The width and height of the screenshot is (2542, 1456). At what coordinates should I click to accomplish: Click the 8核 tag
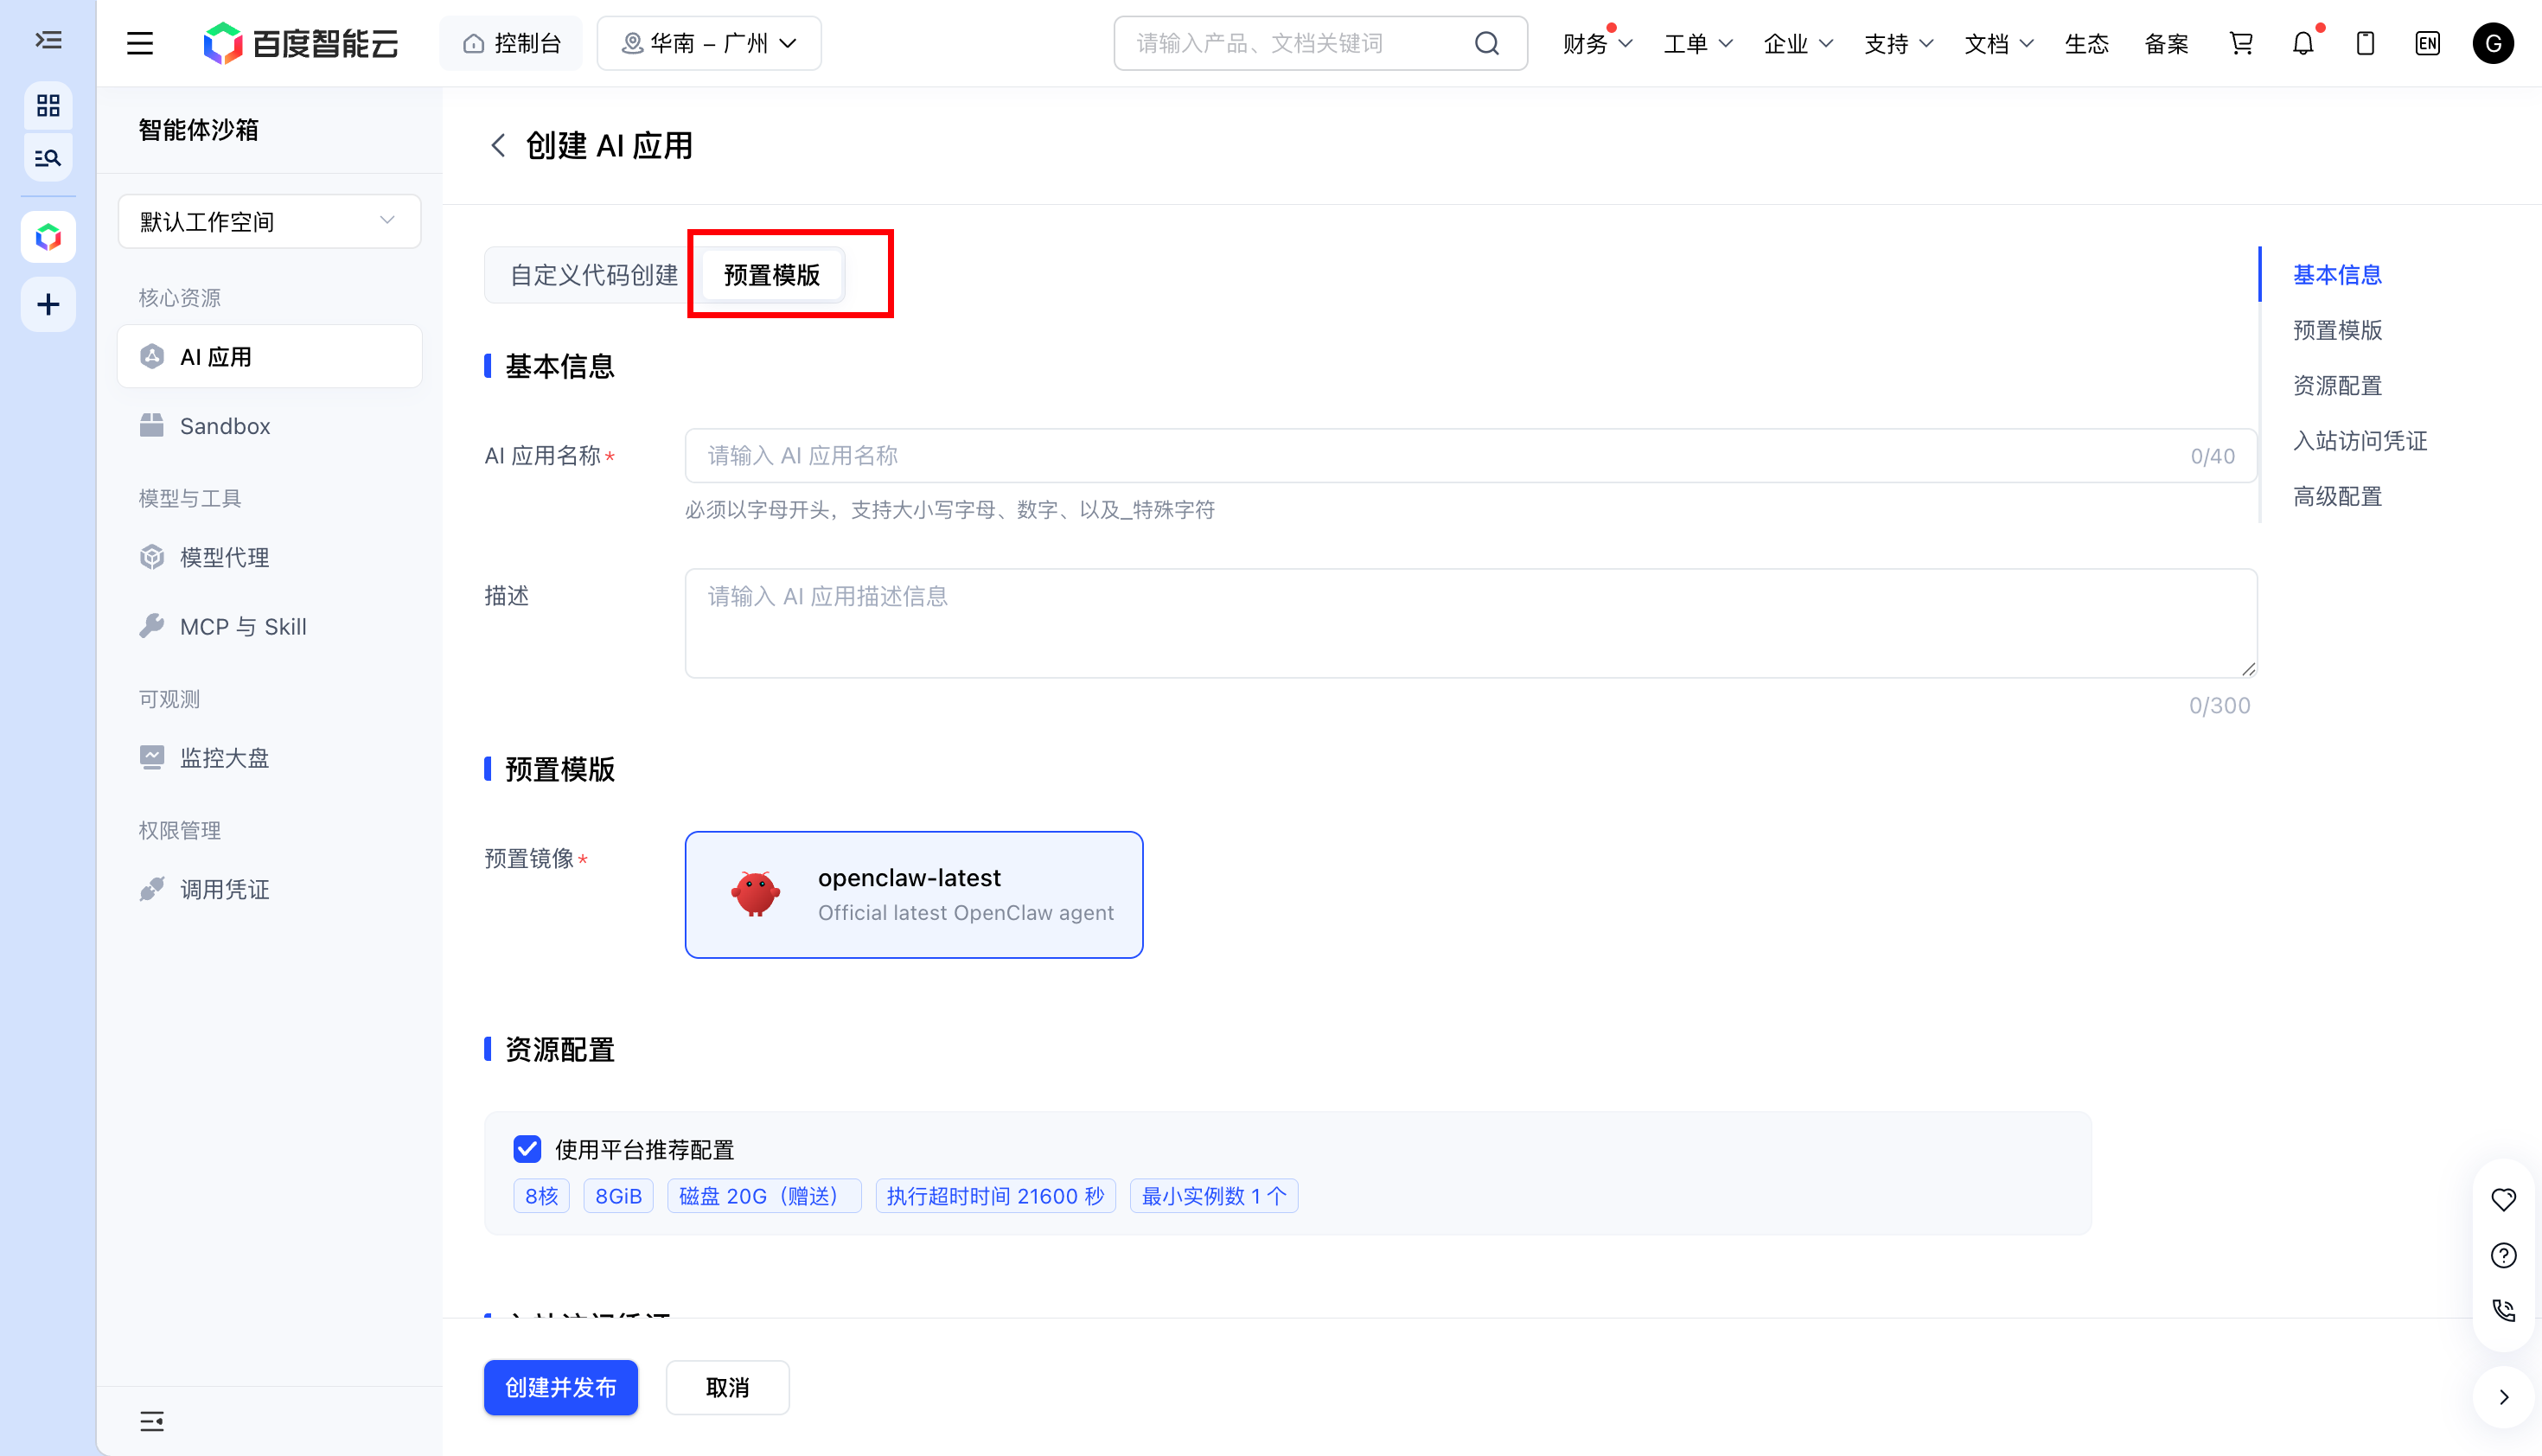(x=541, y=1196)
